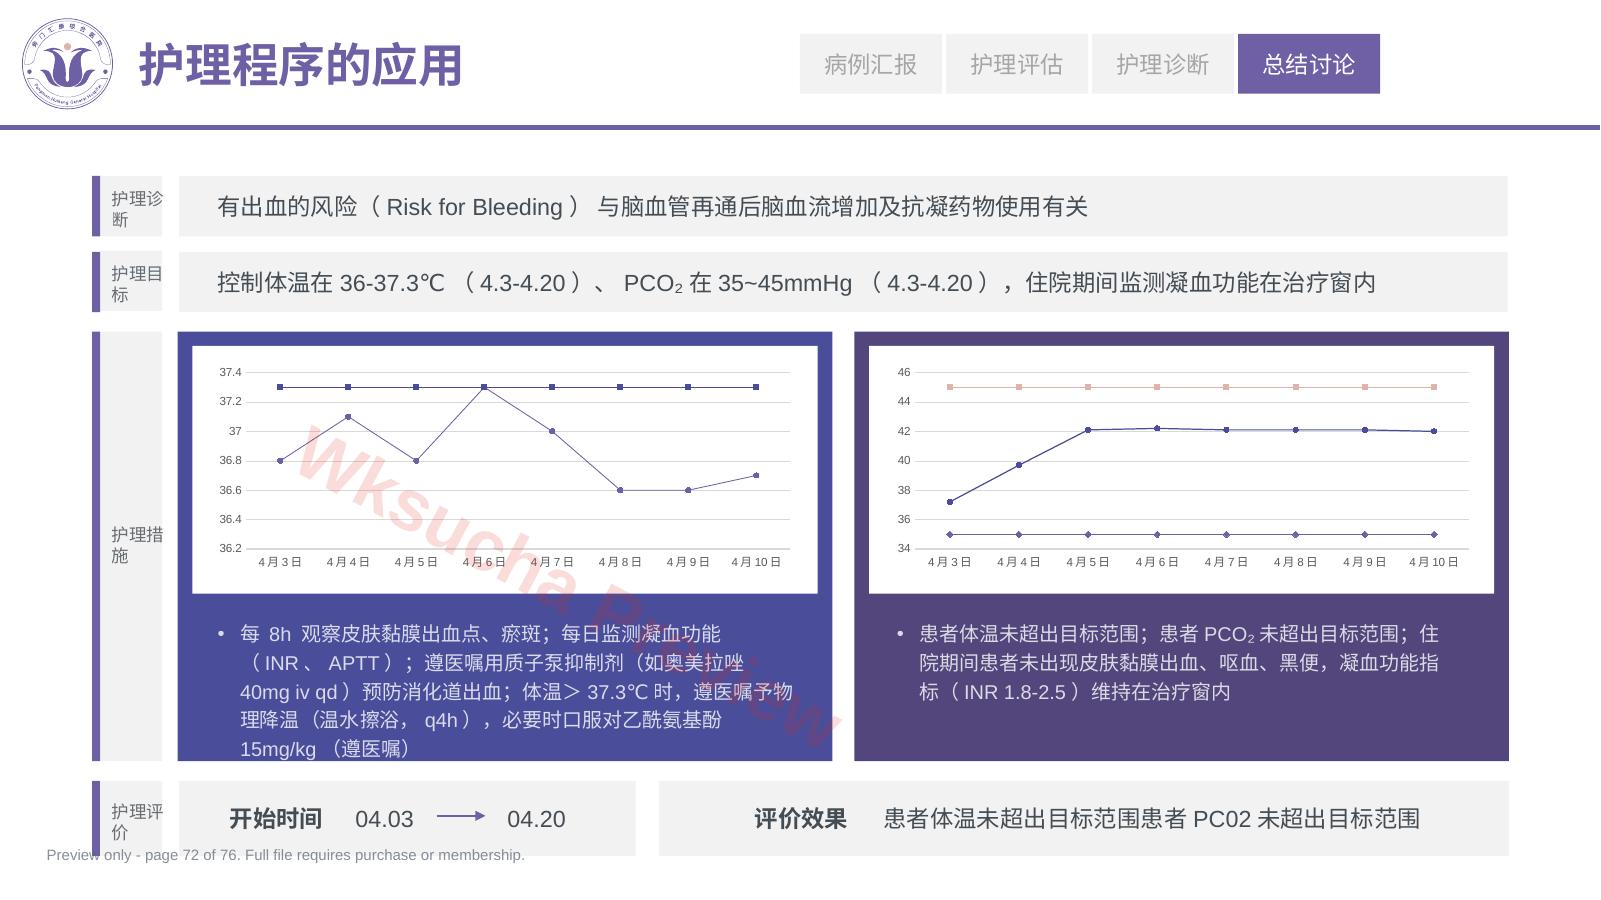Click the 40 axis value on PCO₂ chart
1601x900 pixels.
point(904,460)
